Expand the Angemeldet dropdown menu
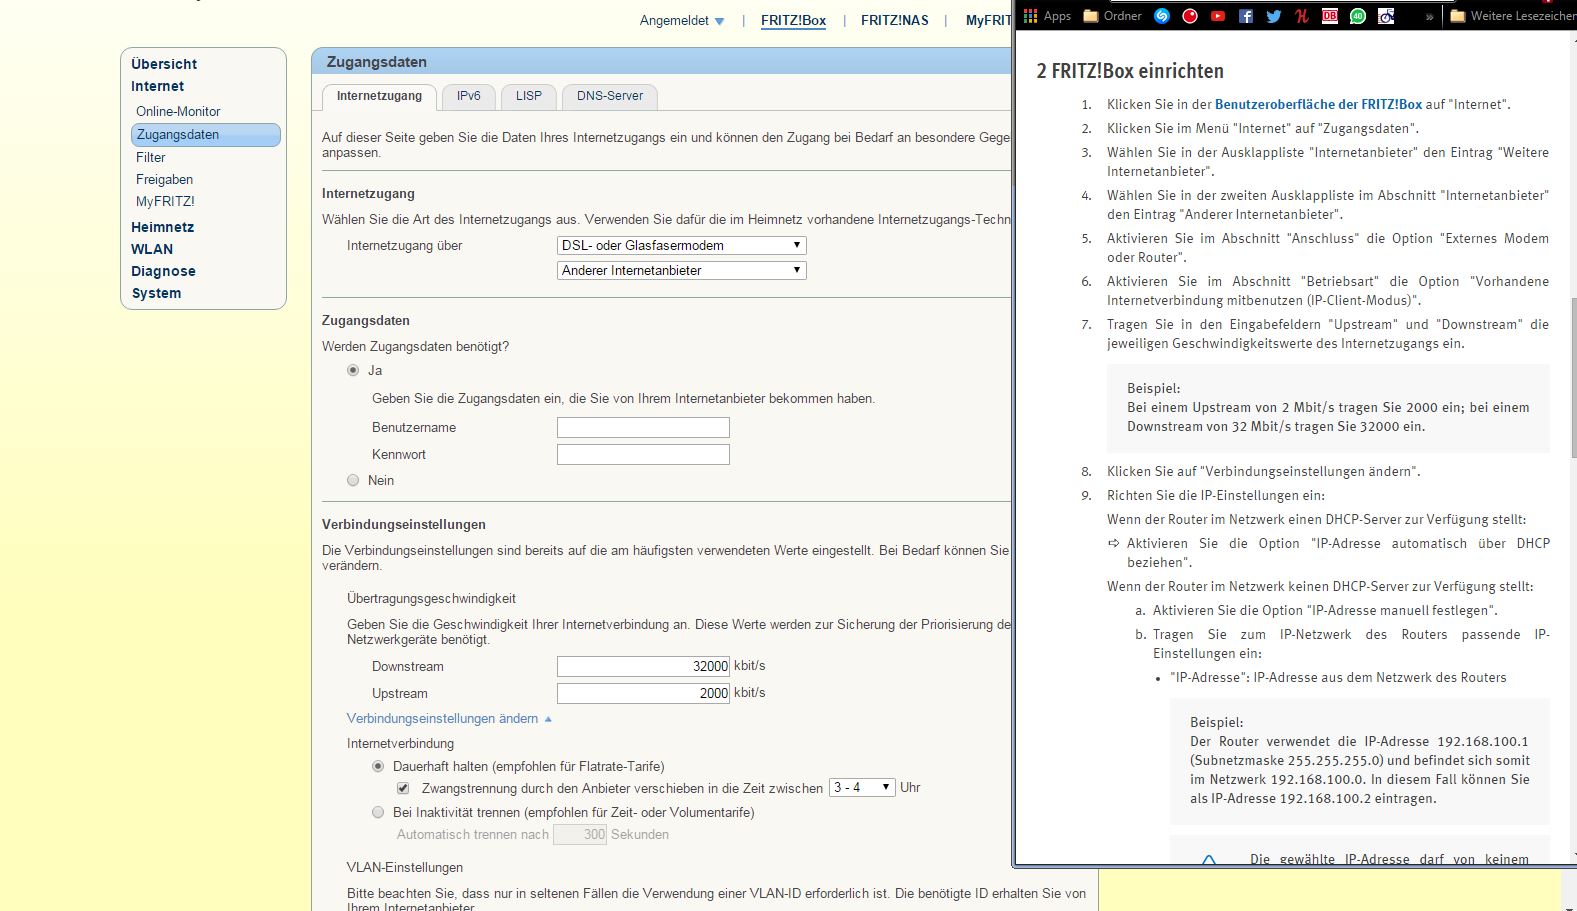Screen dimensions: 1577x911 [682, 20]
